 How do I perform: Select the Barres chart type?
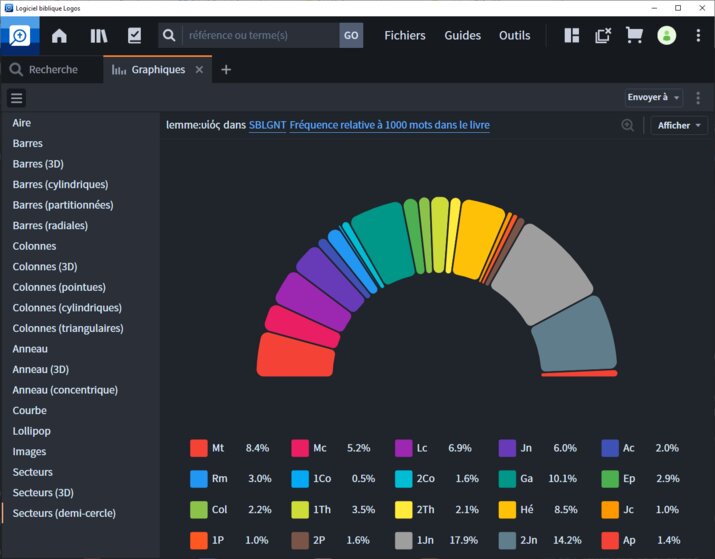pos(28,143)
